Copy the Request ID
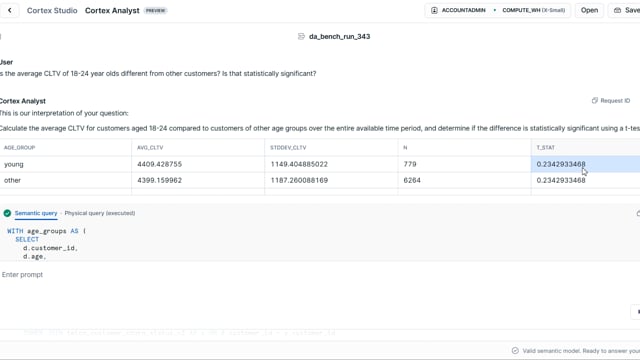The image size is (640, 360). pos(611,100)
